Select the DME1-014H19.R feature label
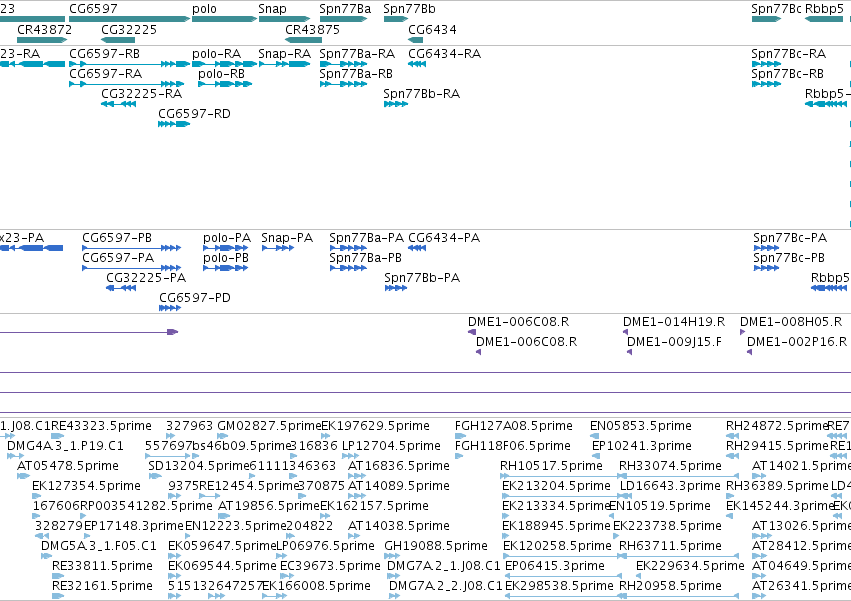The image size is (851, 601). pos(674,322)
